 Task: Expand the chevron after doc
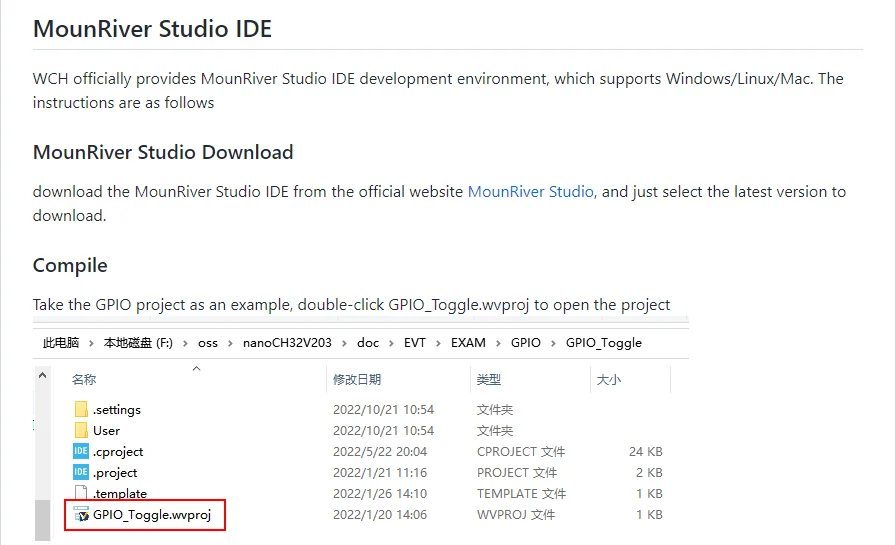391,343
